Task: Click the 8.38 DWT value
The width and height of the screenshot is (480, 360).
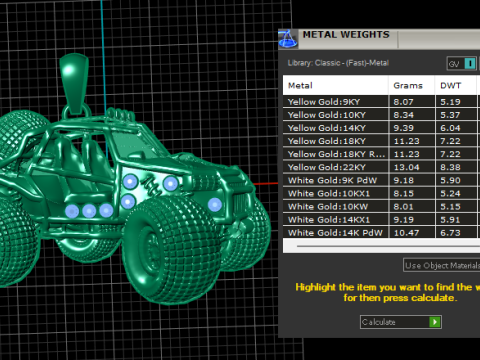Action: (450, 167)
